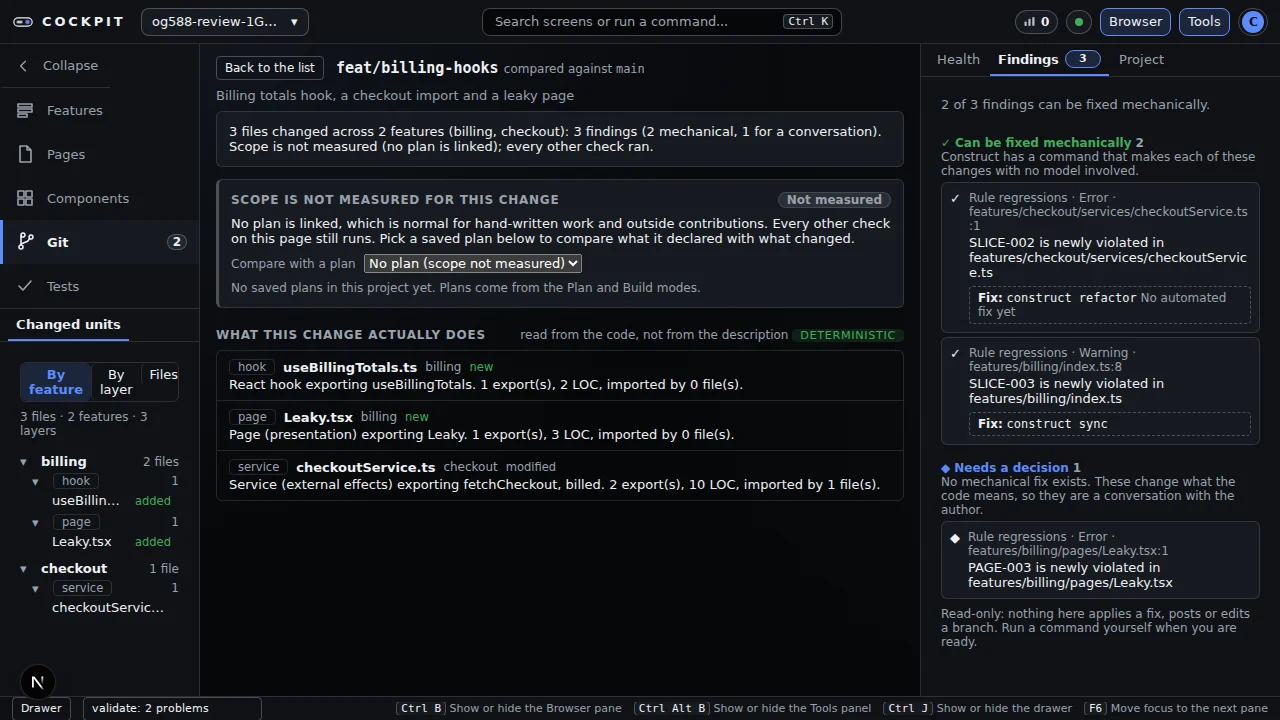Viewport: 1280px width, 720px height.
Task: Click Ctrl J drawer shortcut hint
Action: click(x=978, y=708)
